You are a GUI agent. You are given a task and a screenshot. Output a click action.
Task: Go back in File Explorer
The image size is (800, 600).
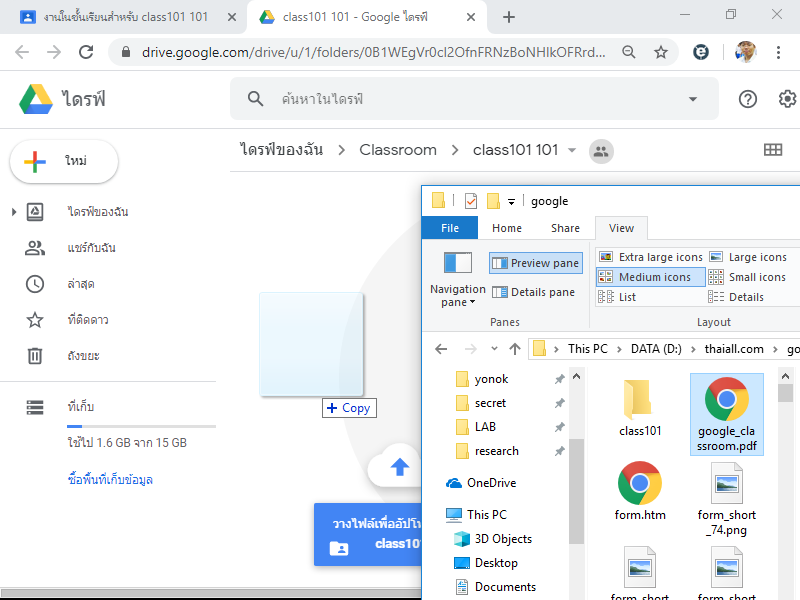tap(441, 349)
